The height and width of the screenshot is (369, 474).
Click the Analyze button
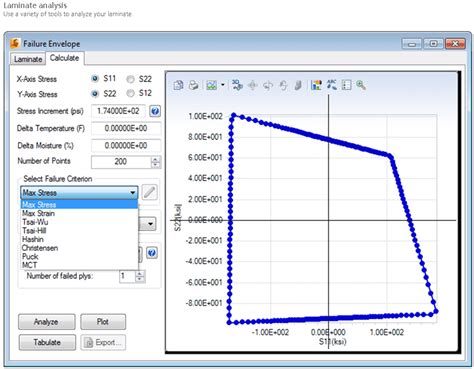(46, 322)
